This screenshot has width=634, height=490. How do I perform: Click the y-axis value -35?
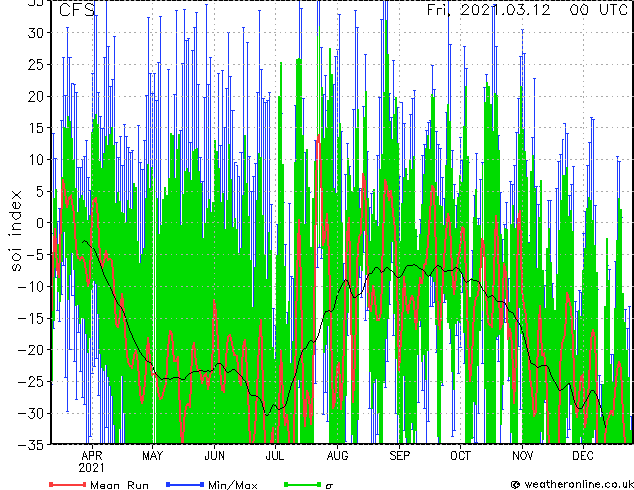pos(32,445)
